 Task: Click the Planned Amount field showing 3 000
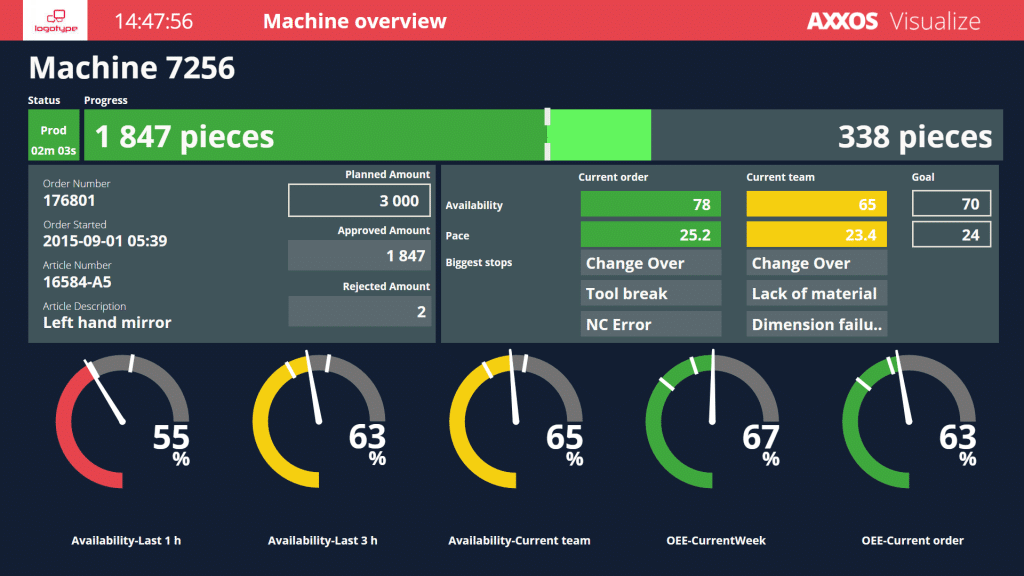pos(360,201)
